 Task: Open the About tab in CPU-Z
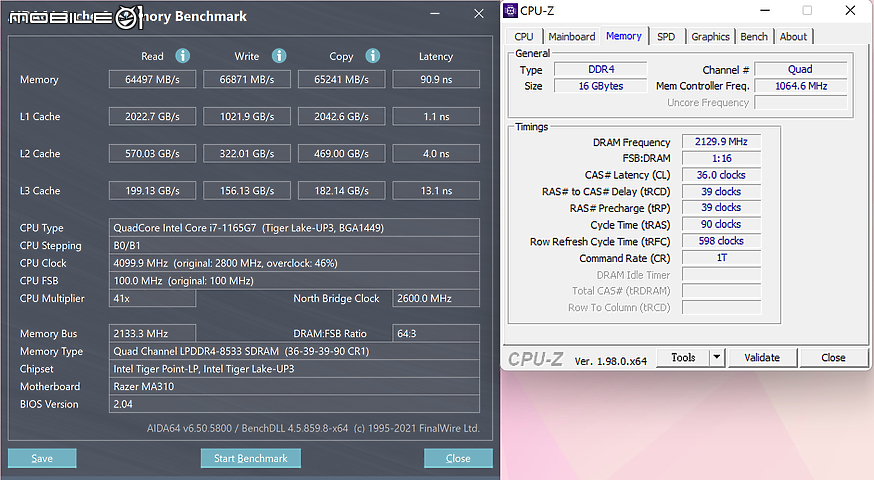(793, 36)
